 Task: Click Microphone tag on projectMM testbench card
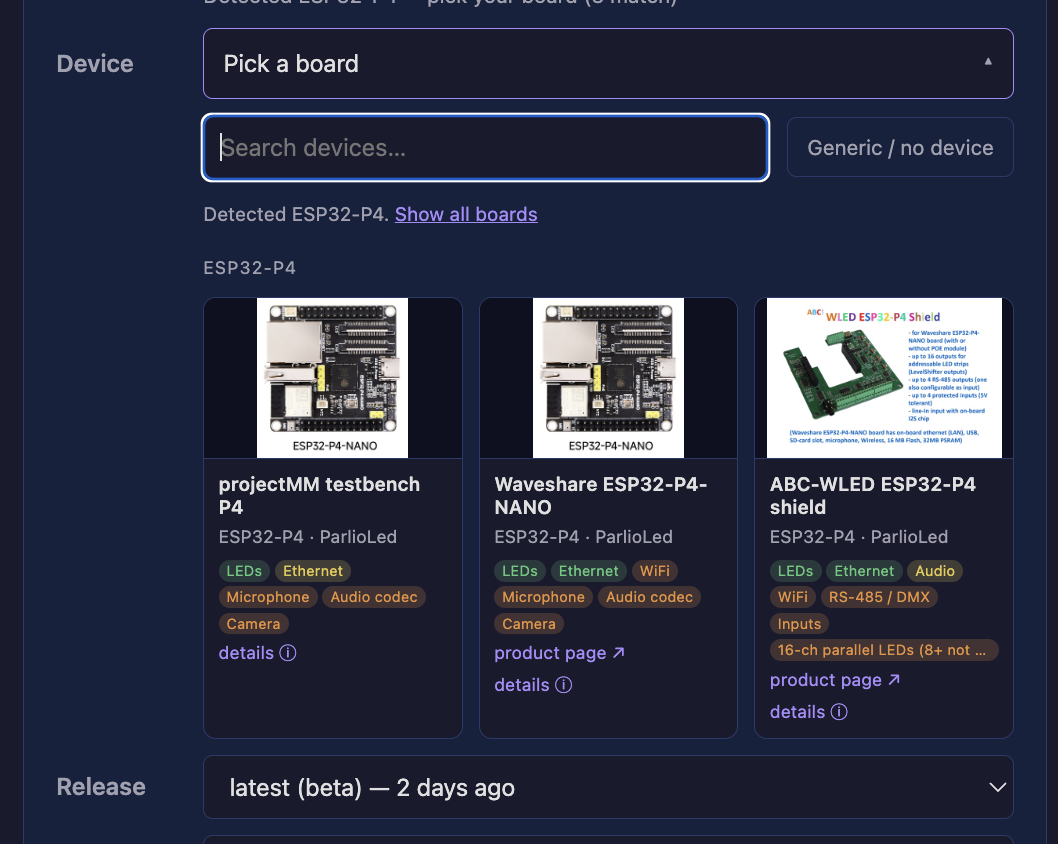click(x=268, y=597)
